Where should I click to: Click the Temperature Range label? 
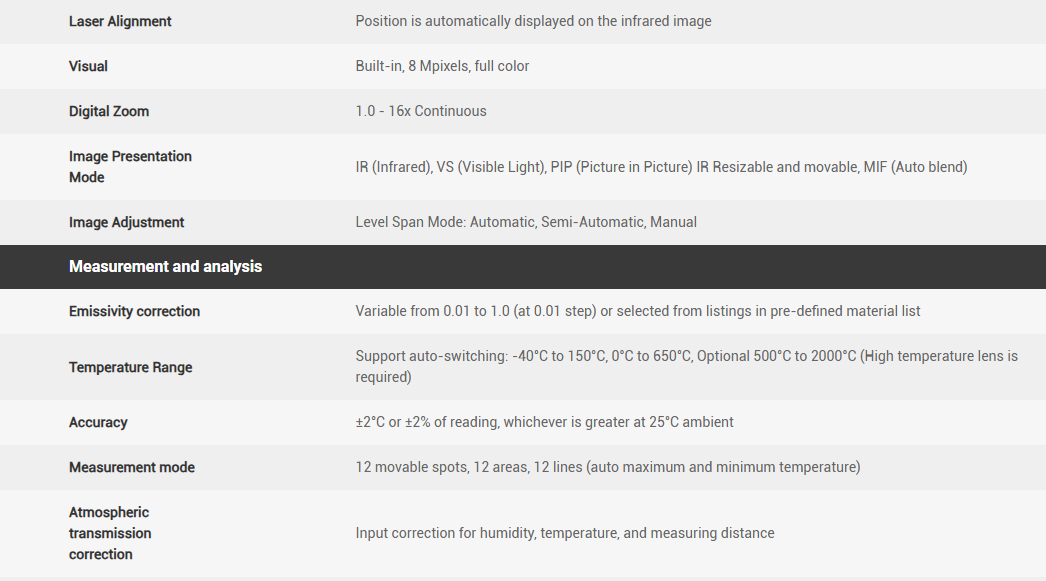(x=130, y=367)
